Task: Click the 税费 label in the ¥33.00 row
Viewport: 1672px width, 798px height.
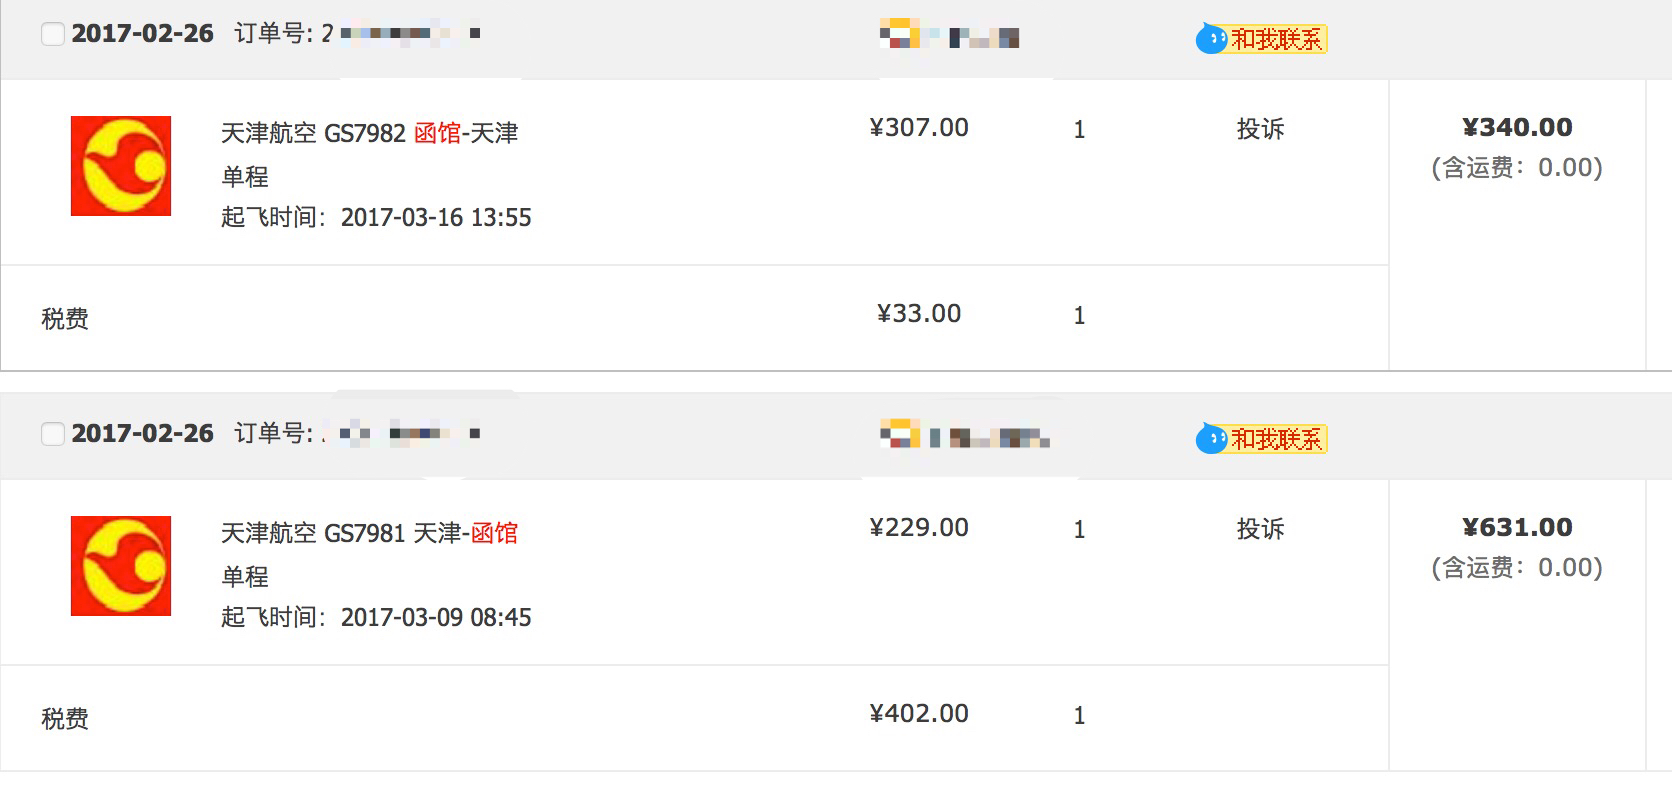Action: pyautogui.click(x=65, y=319)
